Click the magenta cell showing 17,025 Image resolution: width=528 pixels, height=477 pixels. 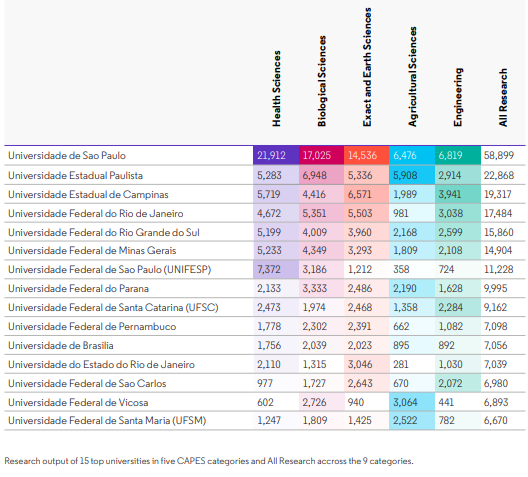coord(321,155)
